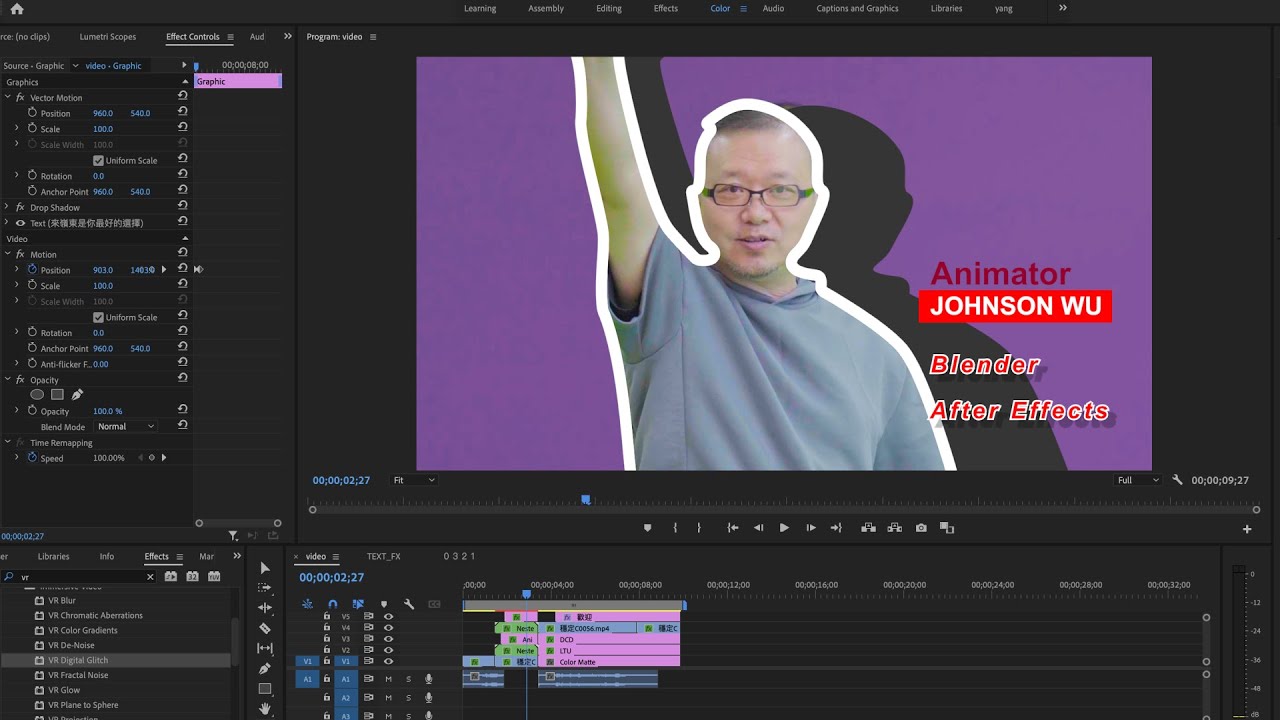
Task: Mute audio track A1
Action: pos(388,679)
